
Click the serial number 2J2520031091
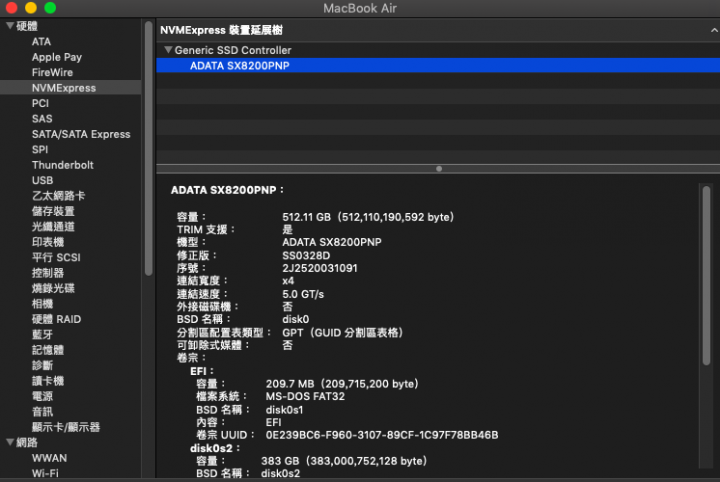pyautogui.click(x=320, y=268)
